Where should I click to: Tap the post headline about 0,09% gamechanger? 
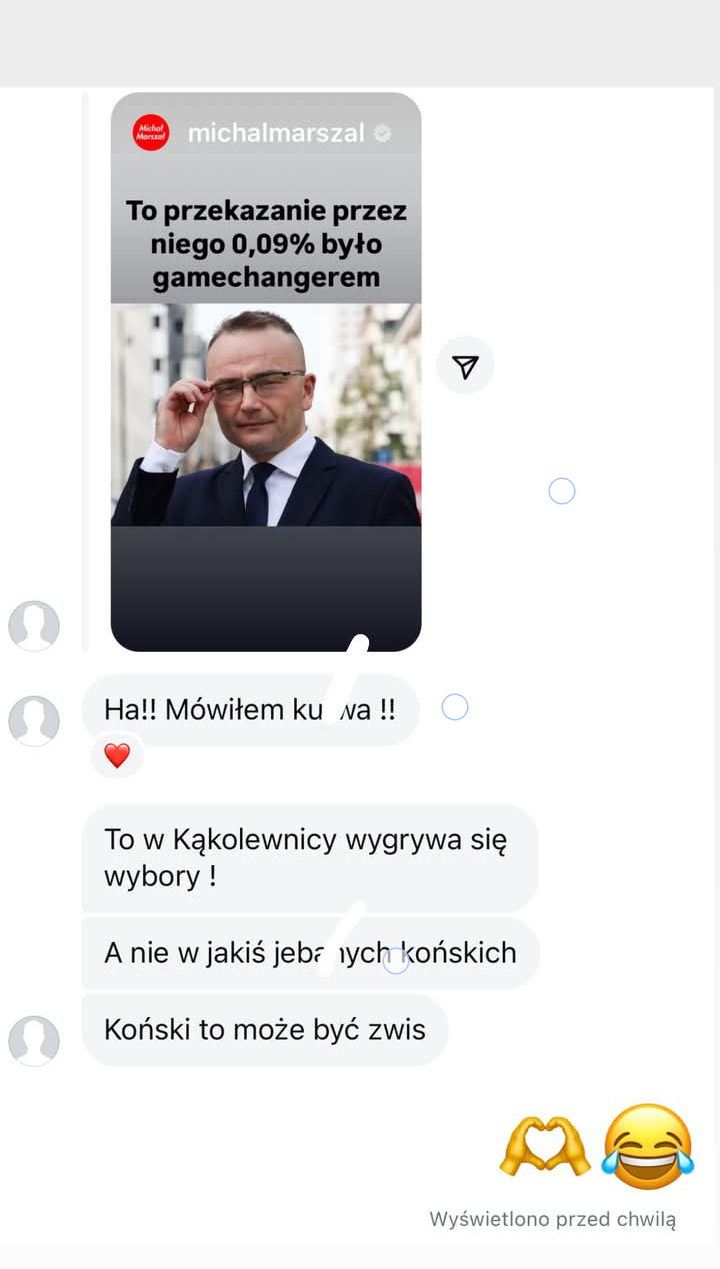(x=266, y=244)
